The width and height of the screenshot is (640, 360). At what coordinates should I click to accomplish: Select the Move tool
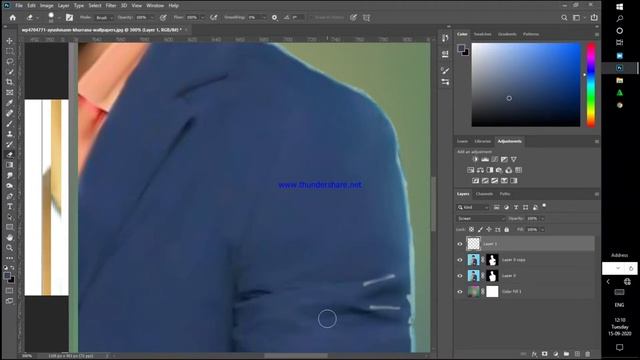pos(9,41)
